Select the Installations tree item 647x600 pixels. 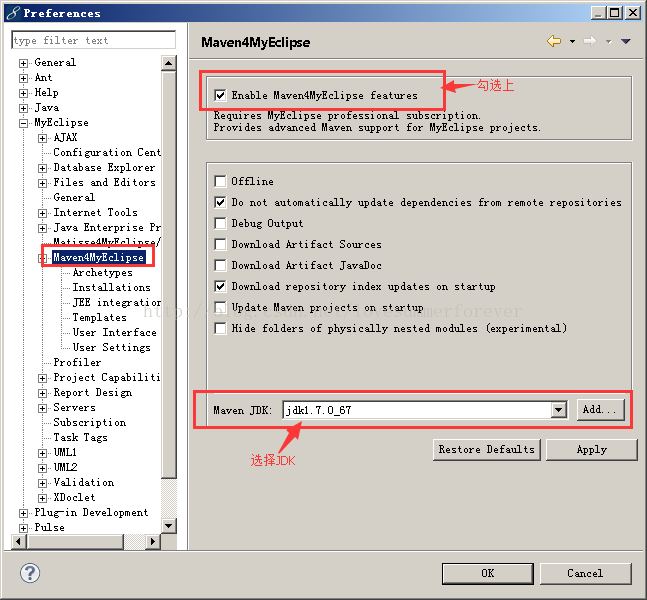click(111, 287)
